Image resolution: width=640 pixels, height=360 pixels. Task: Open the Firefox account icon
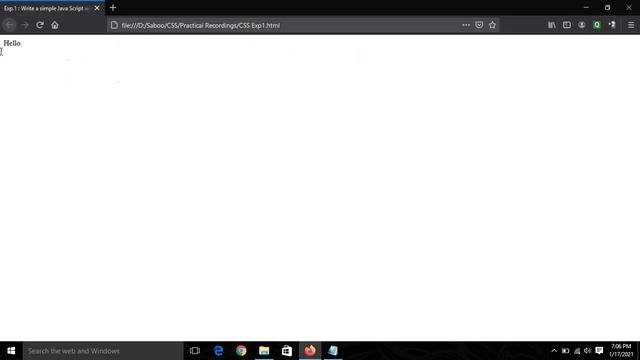(582, 25)
